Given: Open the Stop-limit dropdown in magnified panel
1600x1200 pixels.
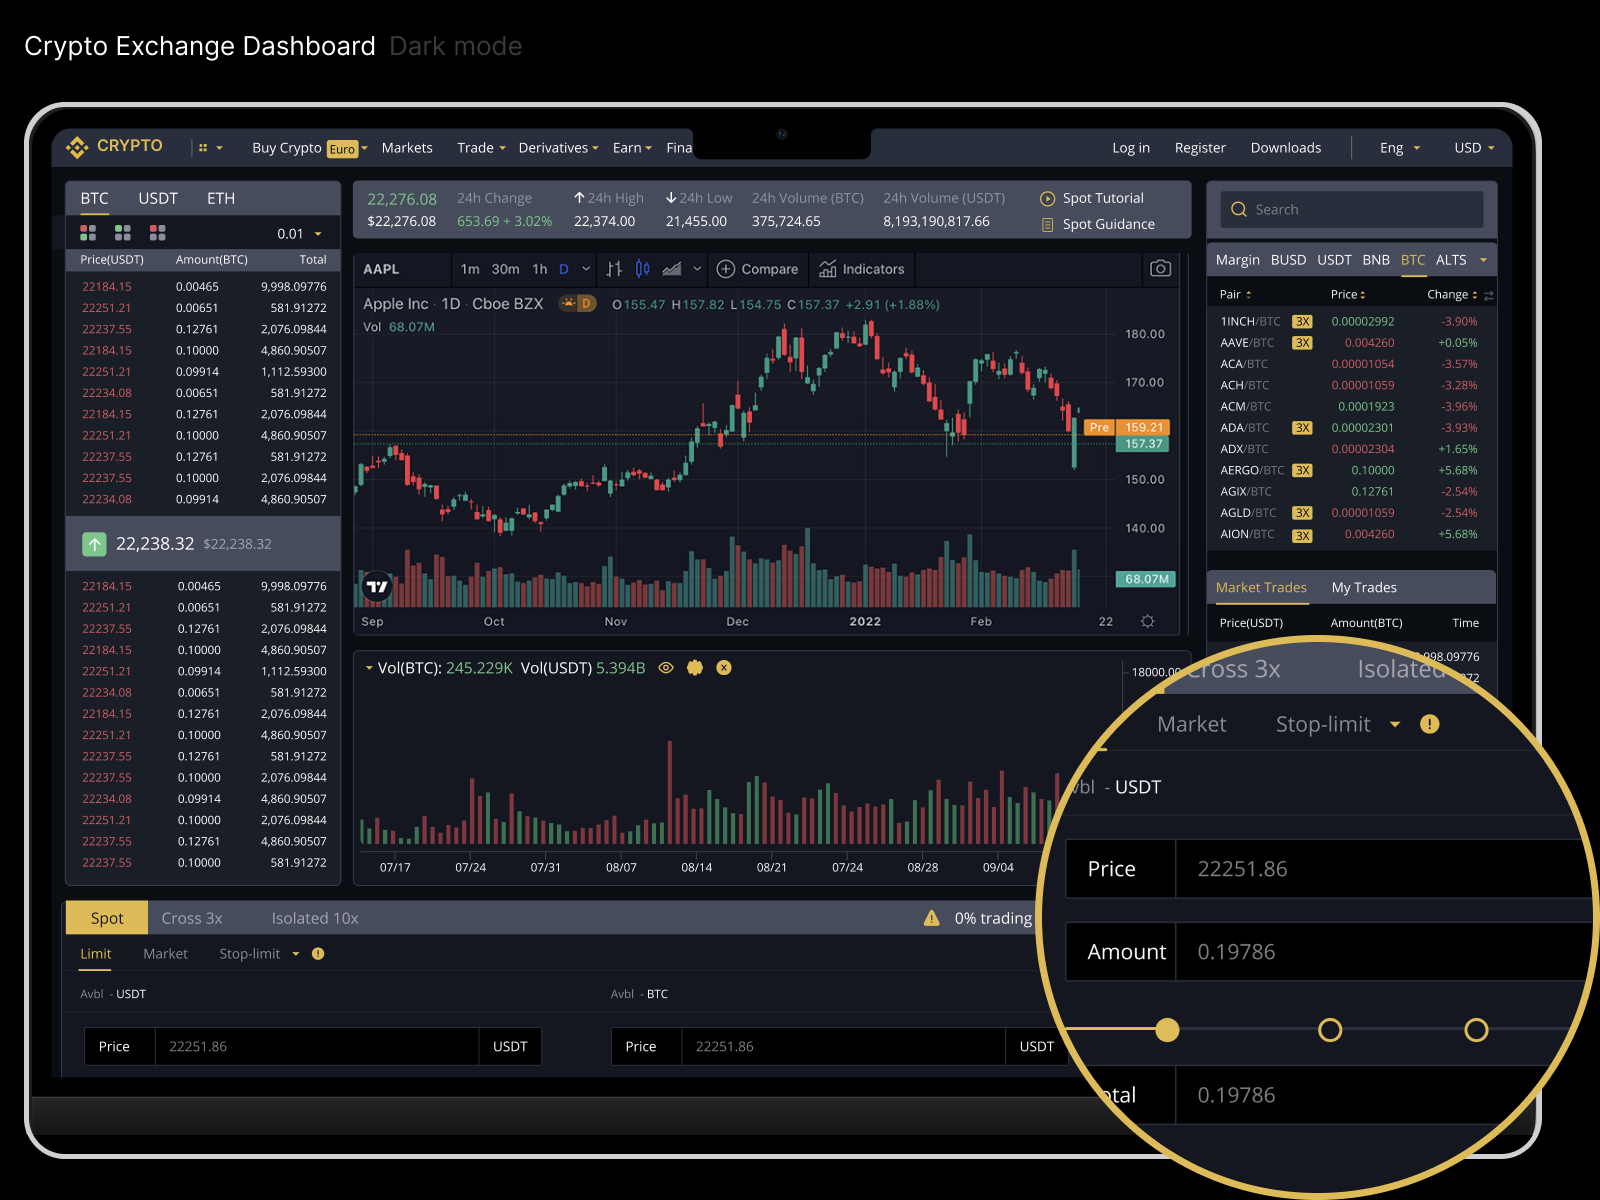Looking at the screenshot, I should [1333, 724].
